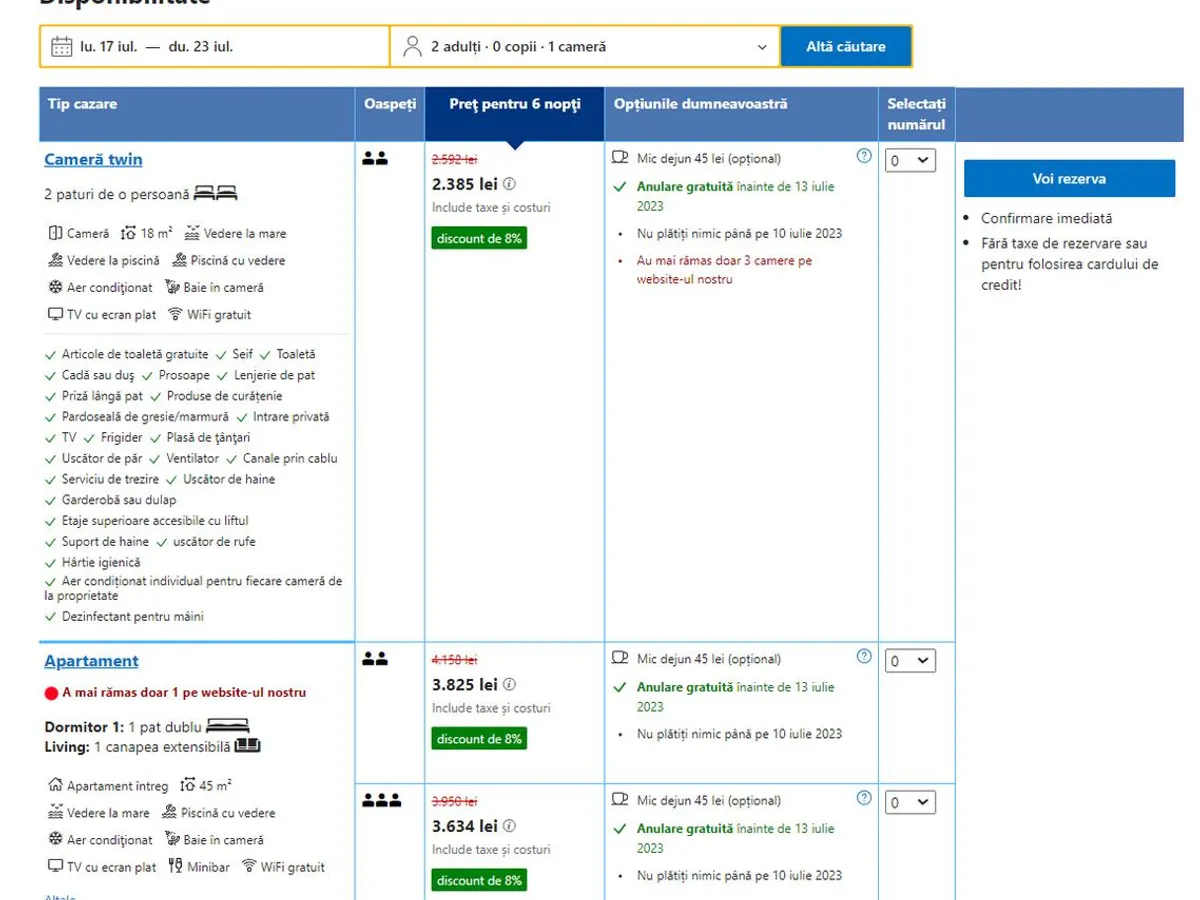Open quantity dropdown for Apartament at 3.825 lei
The height and width of the screenshot is (900, 1200).
[x=910, y=661]
